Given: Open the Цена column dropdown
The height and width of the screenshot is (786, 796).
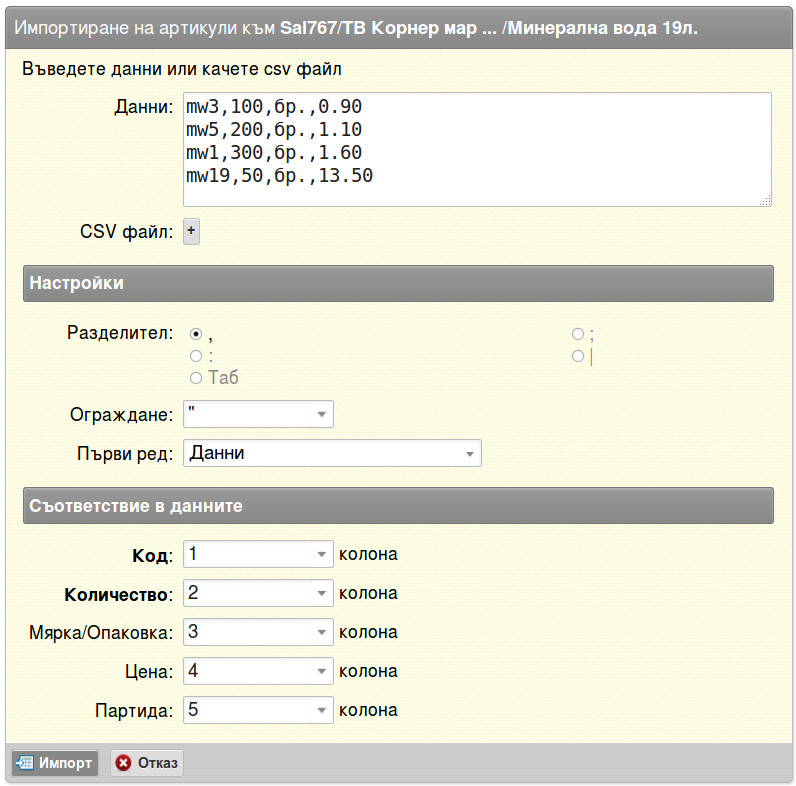Looking at the screenshot, I should (258, 671).
